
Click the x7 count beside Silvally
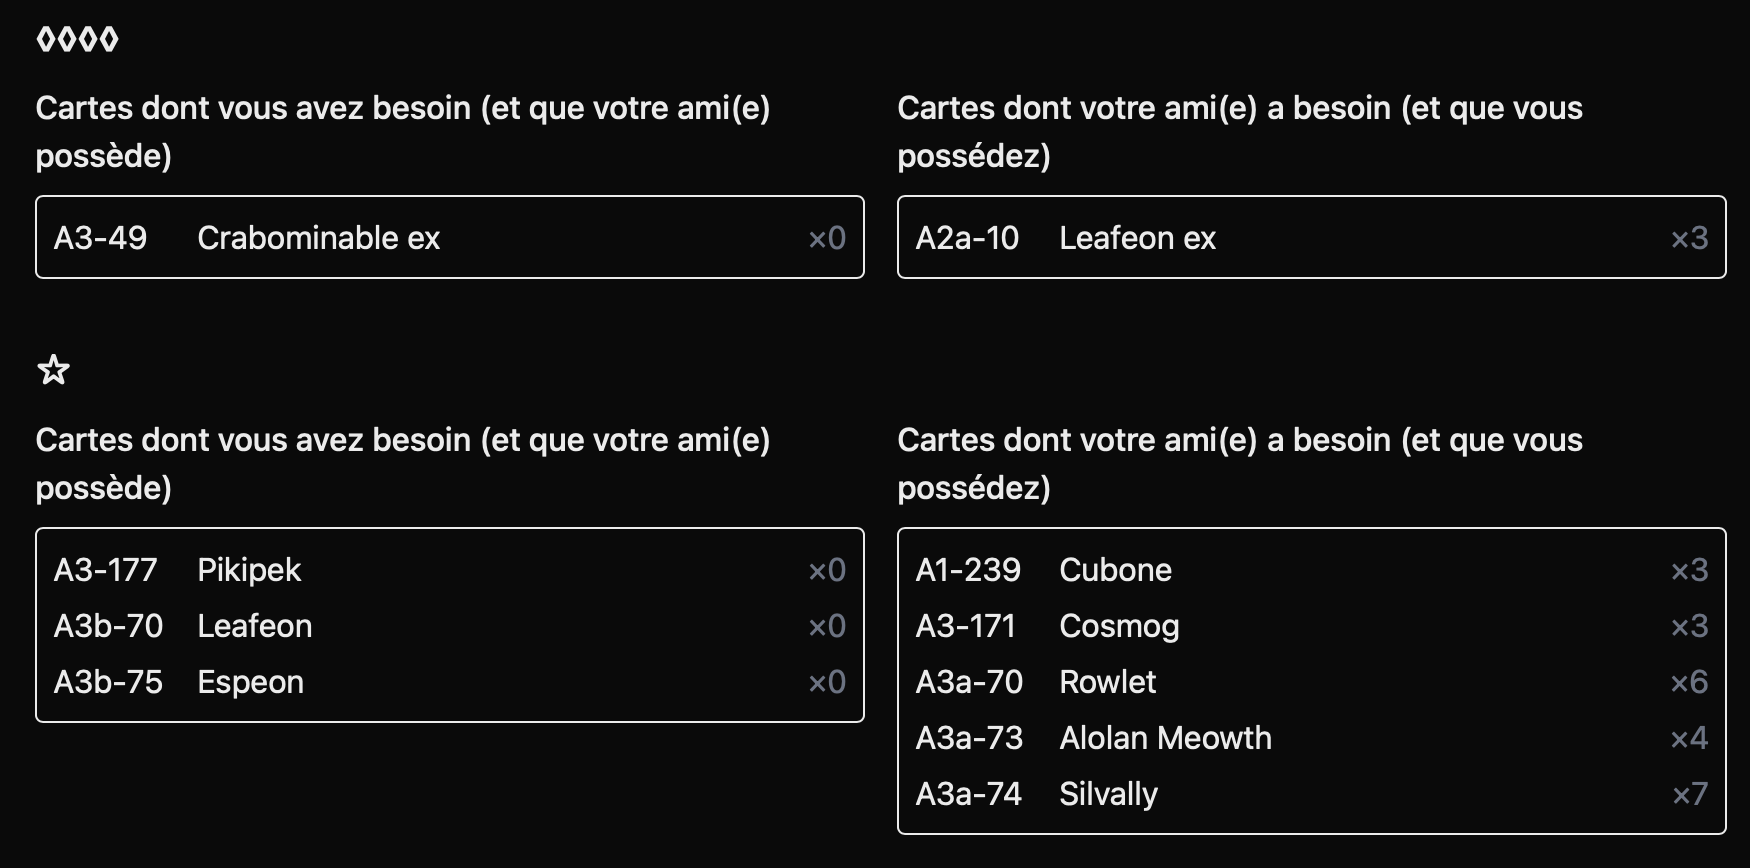point(1689,794)
